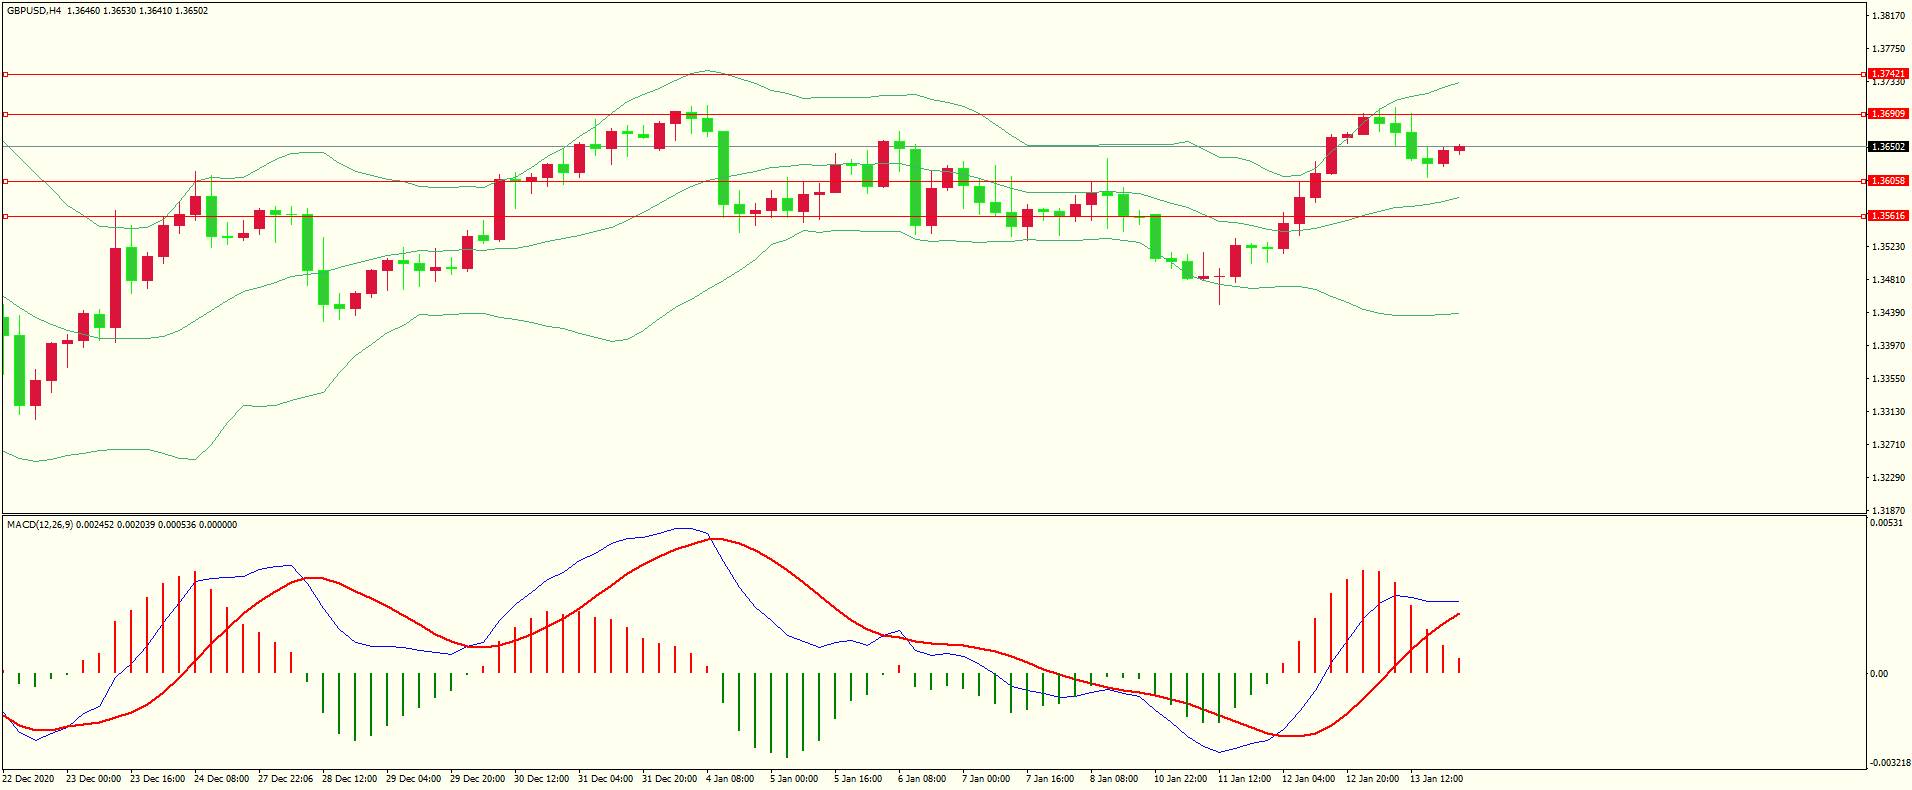This screenshot has height=790, width=1912.
Task: Click the last candlestick on the price chart
Action: click(1460, 149)
